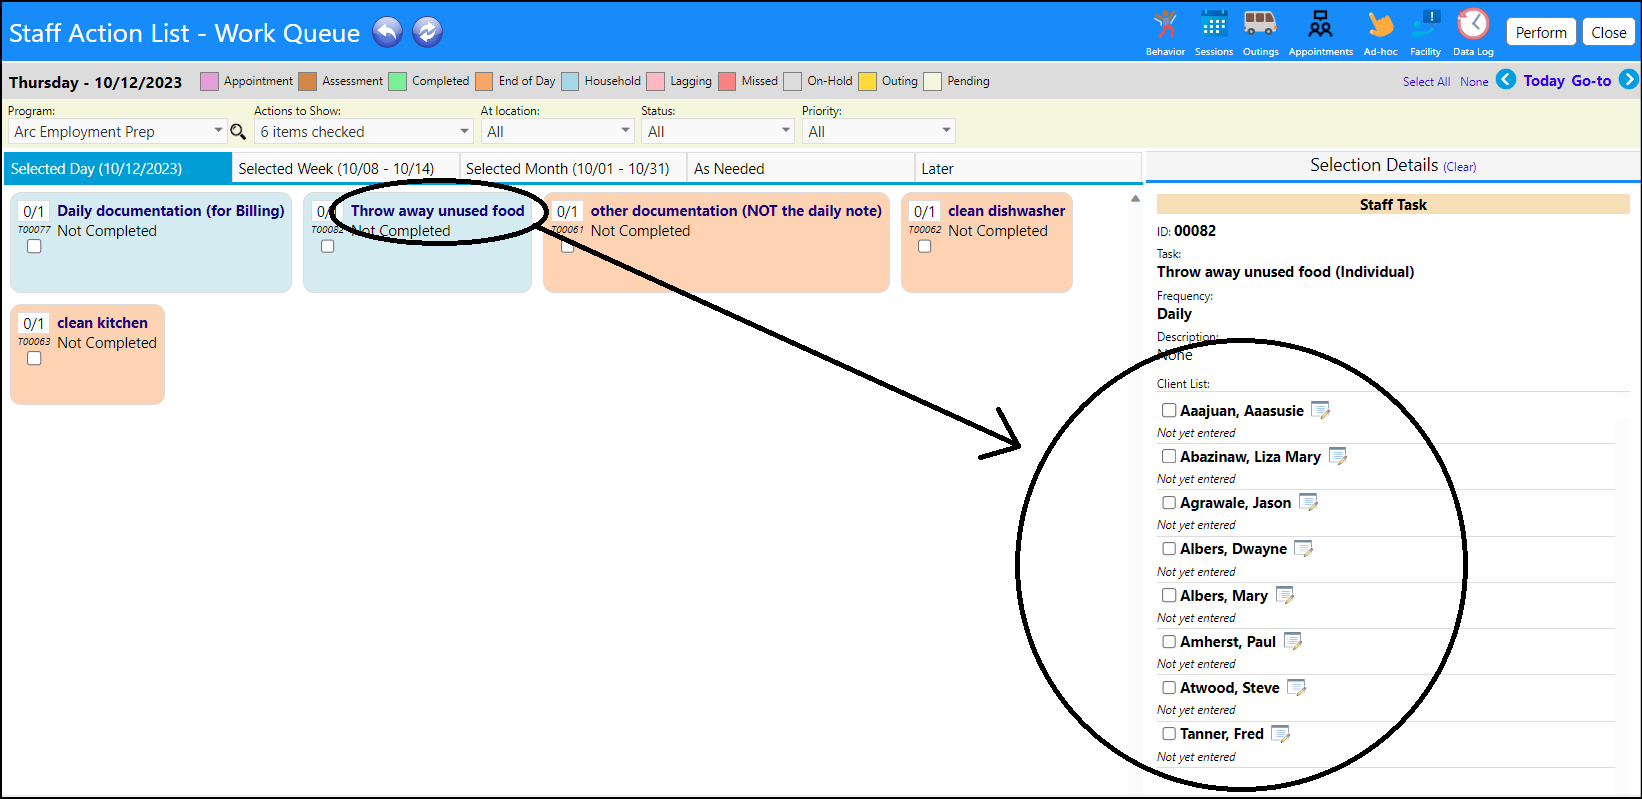Open the At location dropdown
Screen dimensions: 1642x799
(x=557, y=131)
